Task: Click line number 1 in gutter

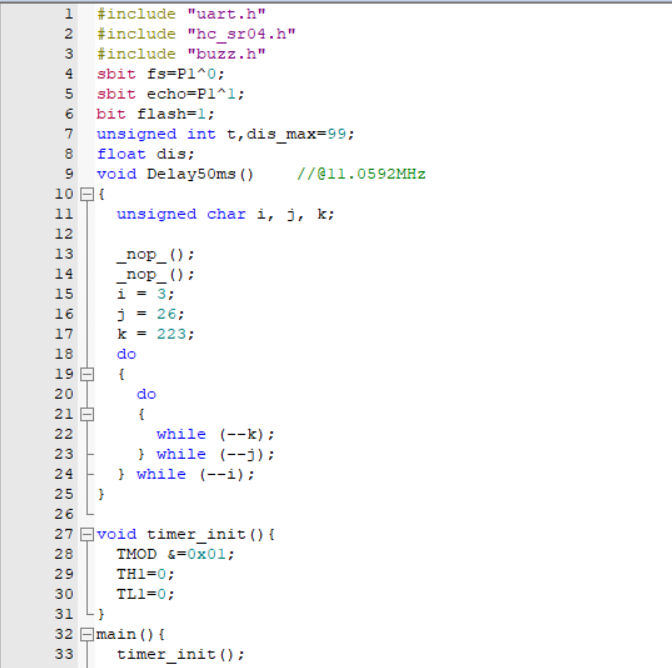Action: [x=69, y=14]
